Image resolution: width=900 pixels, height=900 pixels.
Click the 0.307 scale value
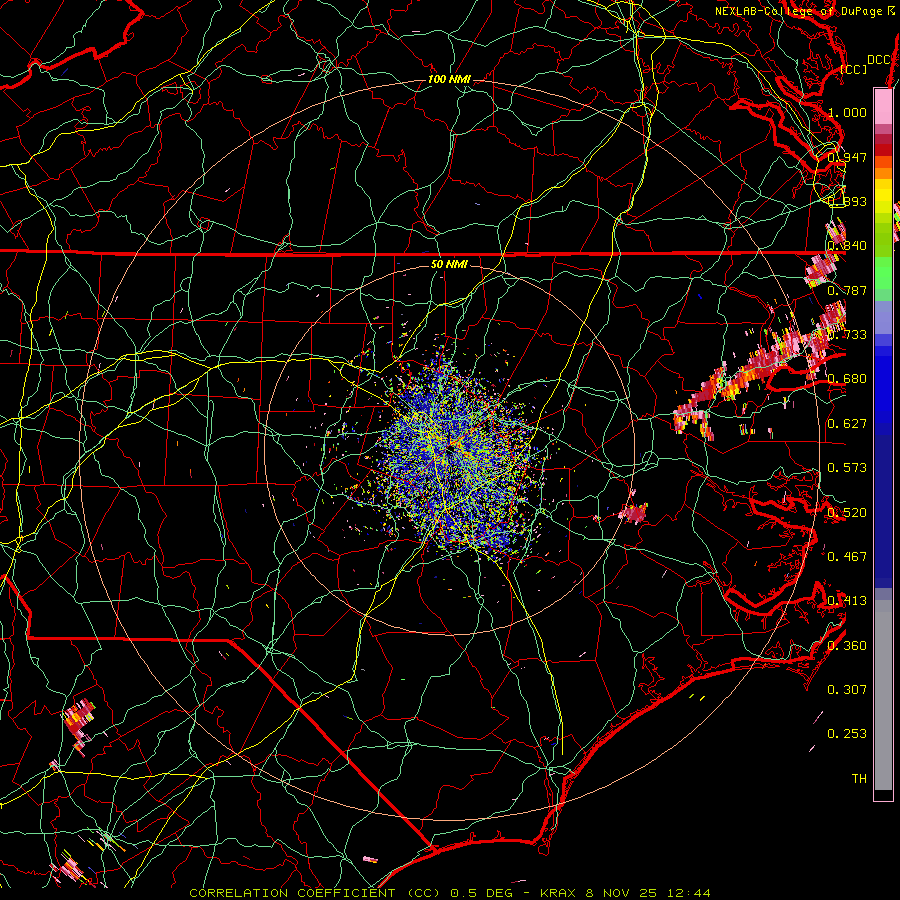tap(847, 690)
